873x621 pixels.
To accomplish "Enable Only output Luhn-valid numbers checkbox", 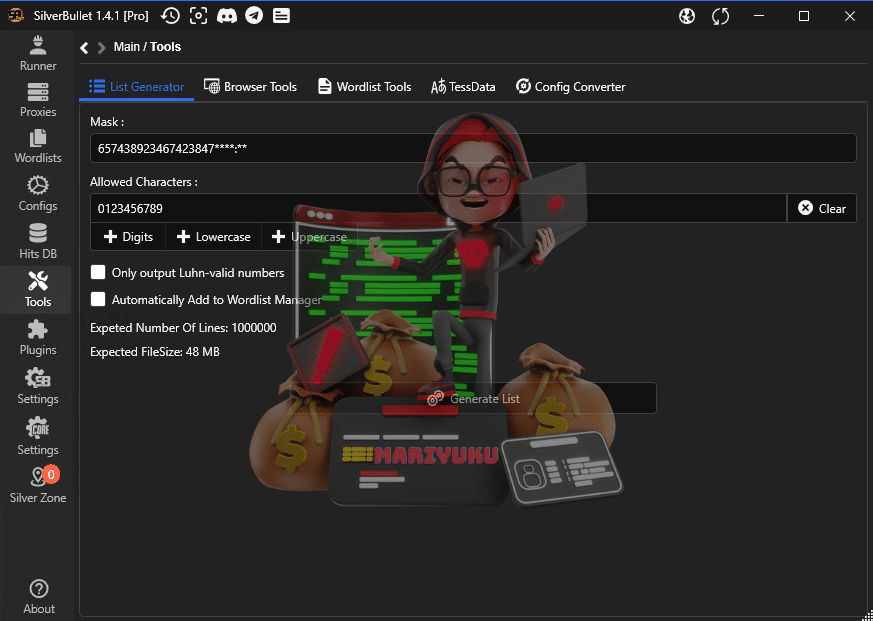I will pos(98,272).
